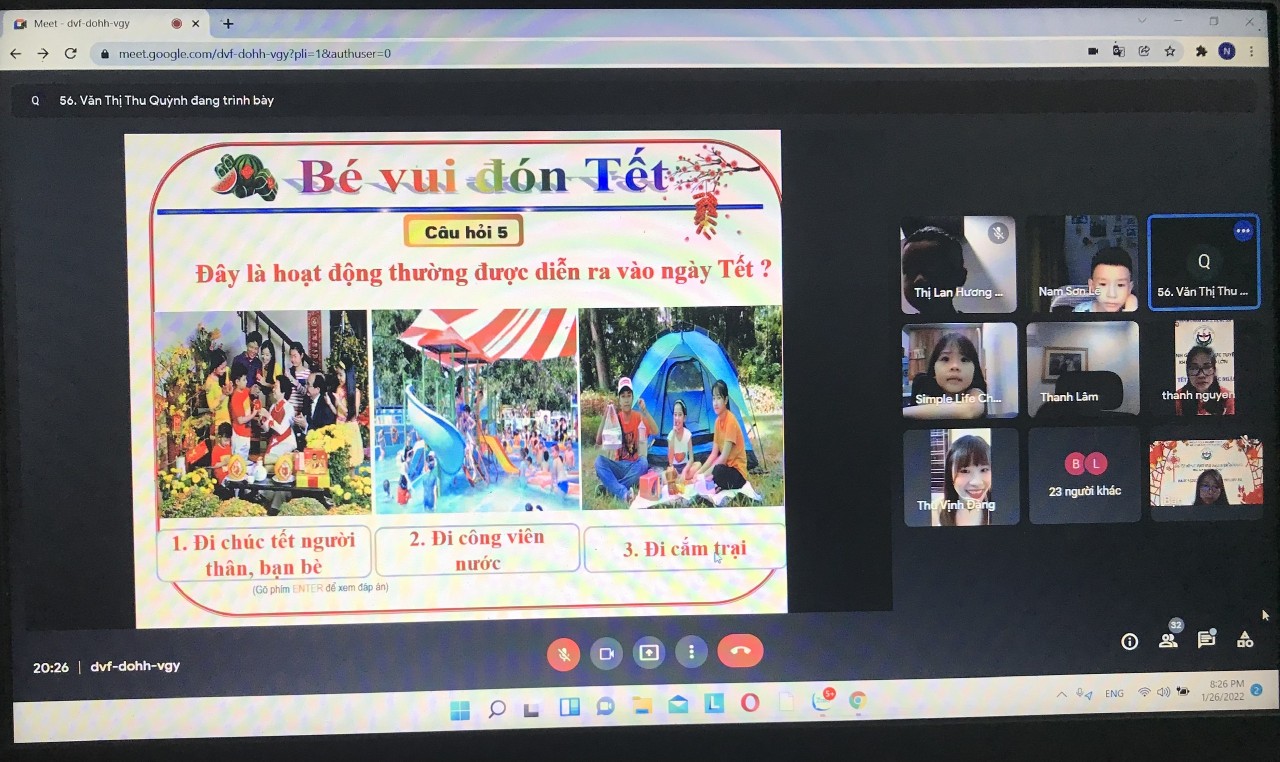Toggle the camera button in Meet
Screen dimensions: 1280x762
tap(606, 653)
